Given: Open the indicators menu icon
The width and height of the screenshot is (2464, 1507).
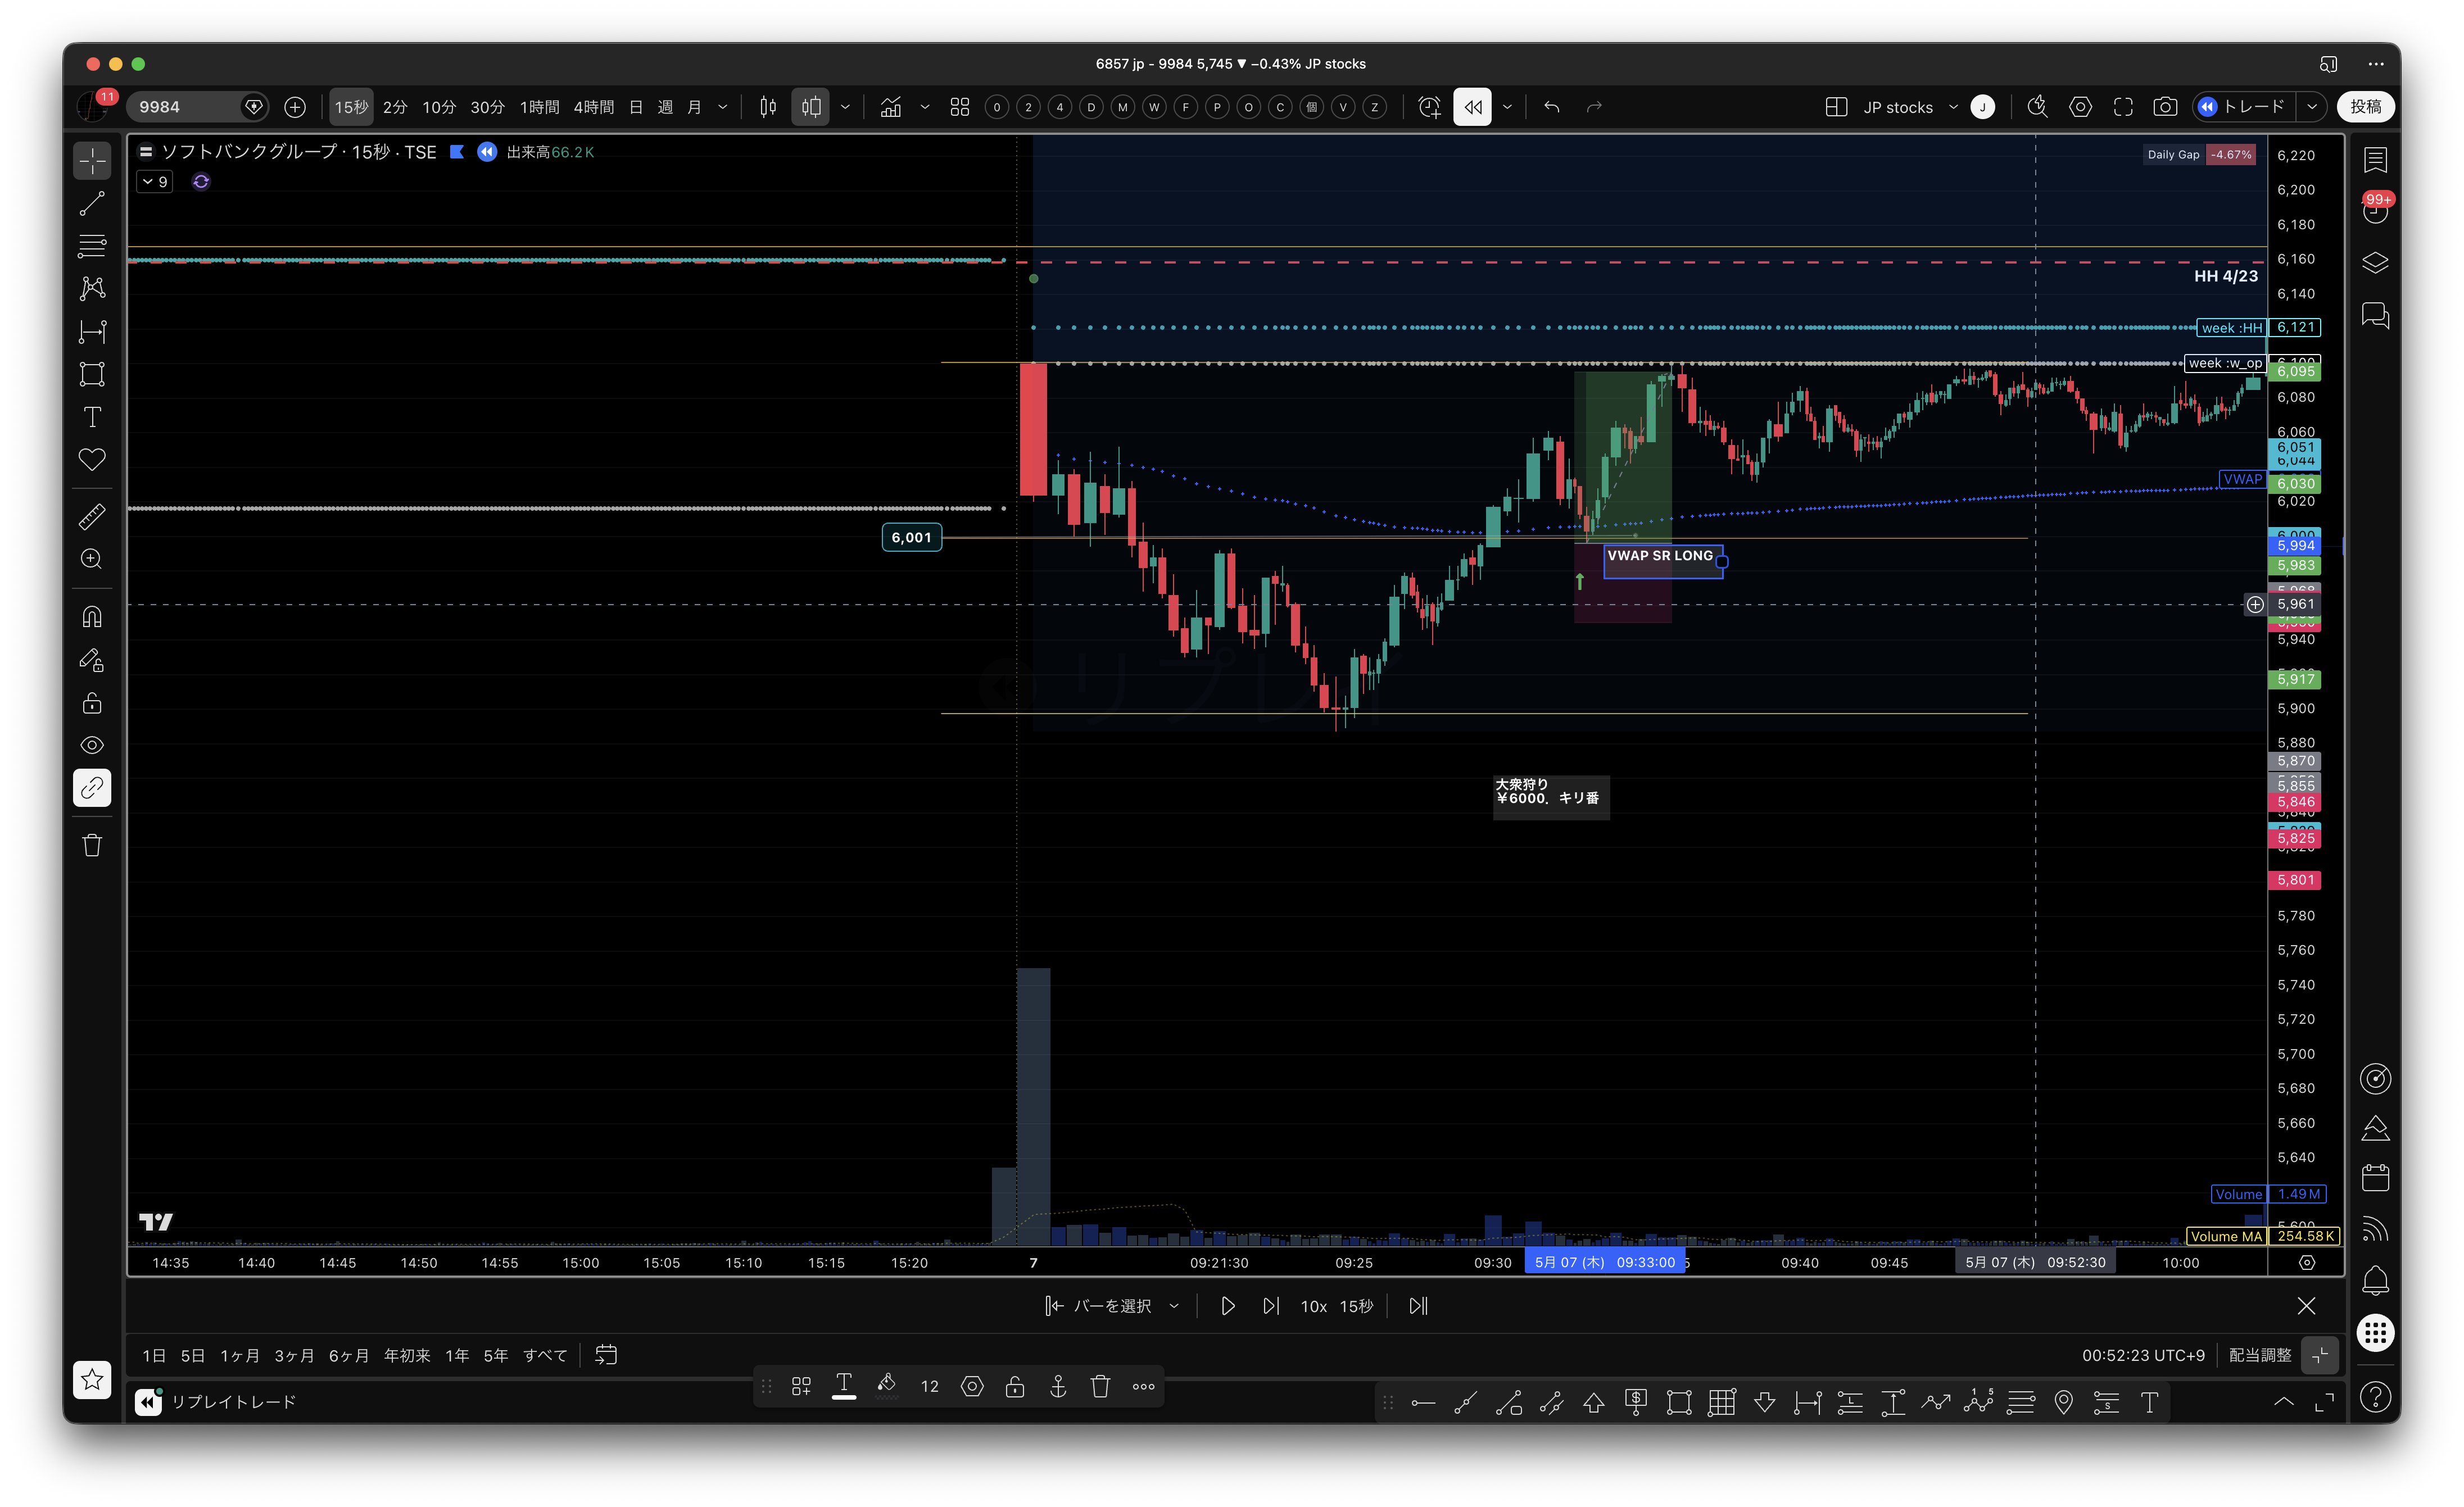Looking at the screenshot, I should pyautogui.click(x=890, y=107).
